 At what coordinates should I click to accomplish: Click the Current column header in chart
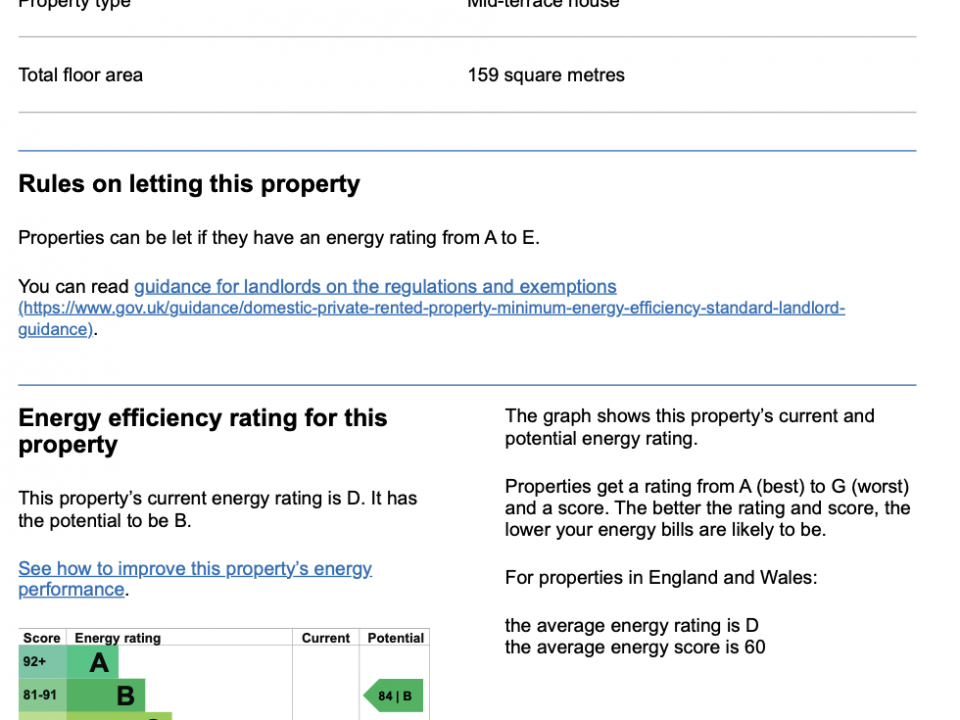pos(326,638)
